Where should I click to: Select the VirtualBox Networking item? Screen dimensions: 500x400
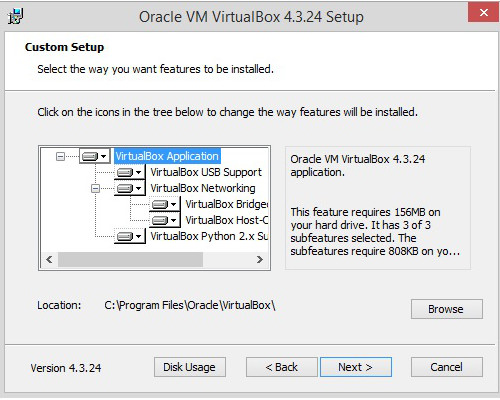point(203,188)
